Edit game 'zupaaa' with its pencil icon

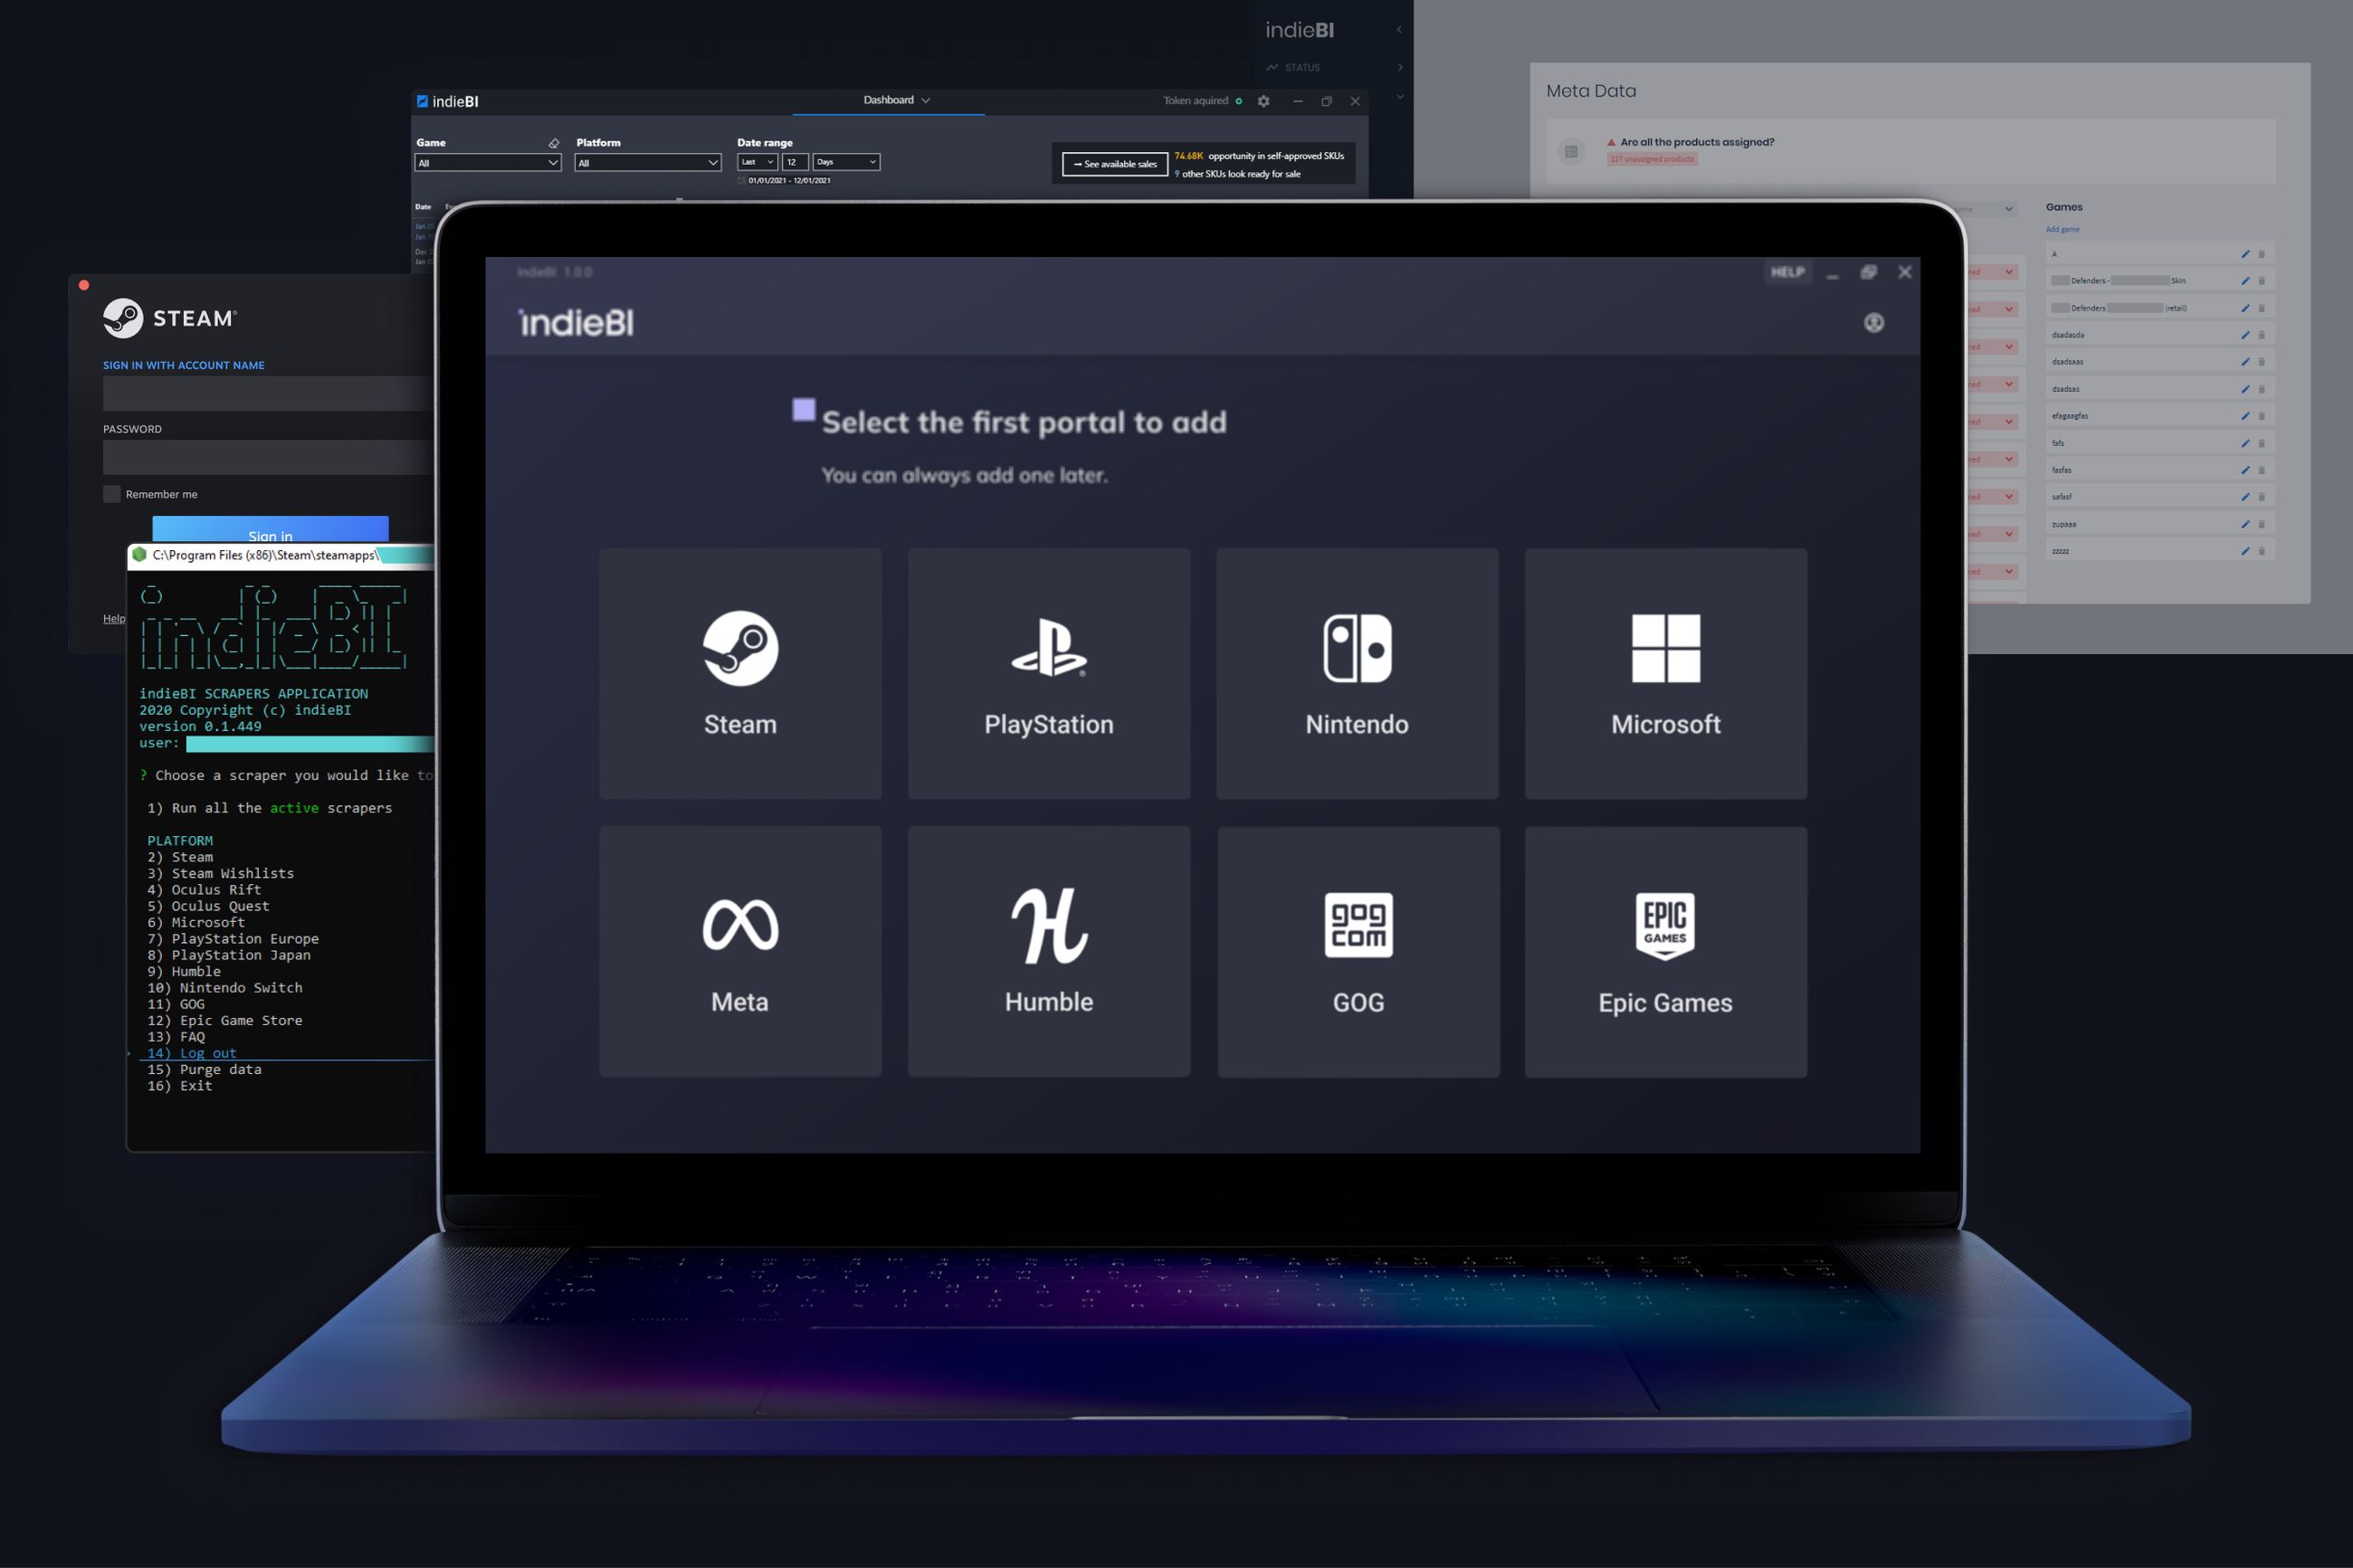[2245, 524]
